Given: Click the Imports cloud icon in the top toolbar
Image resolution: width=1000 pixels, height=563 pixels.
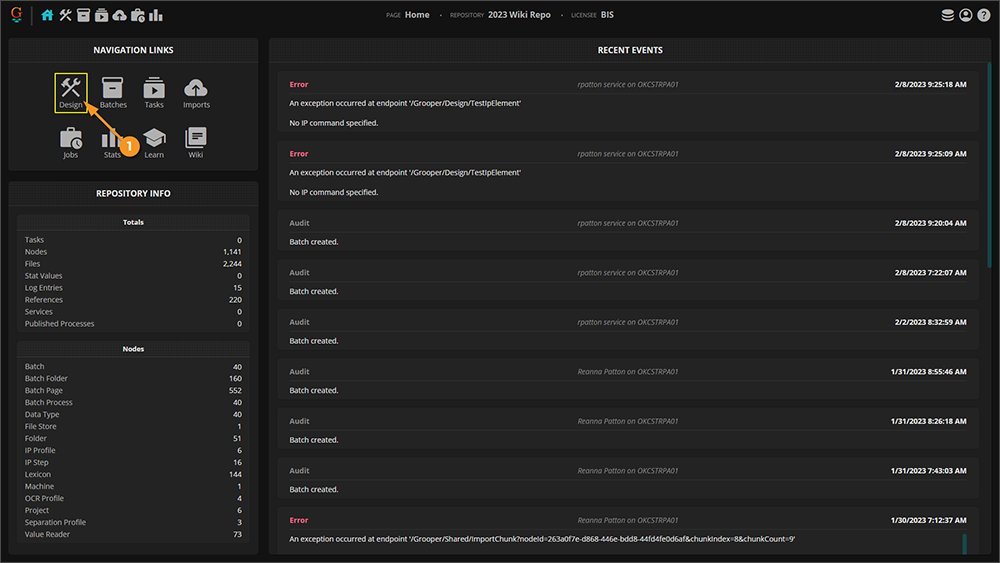Looking at the screenshot, I should tap(120, 15).
